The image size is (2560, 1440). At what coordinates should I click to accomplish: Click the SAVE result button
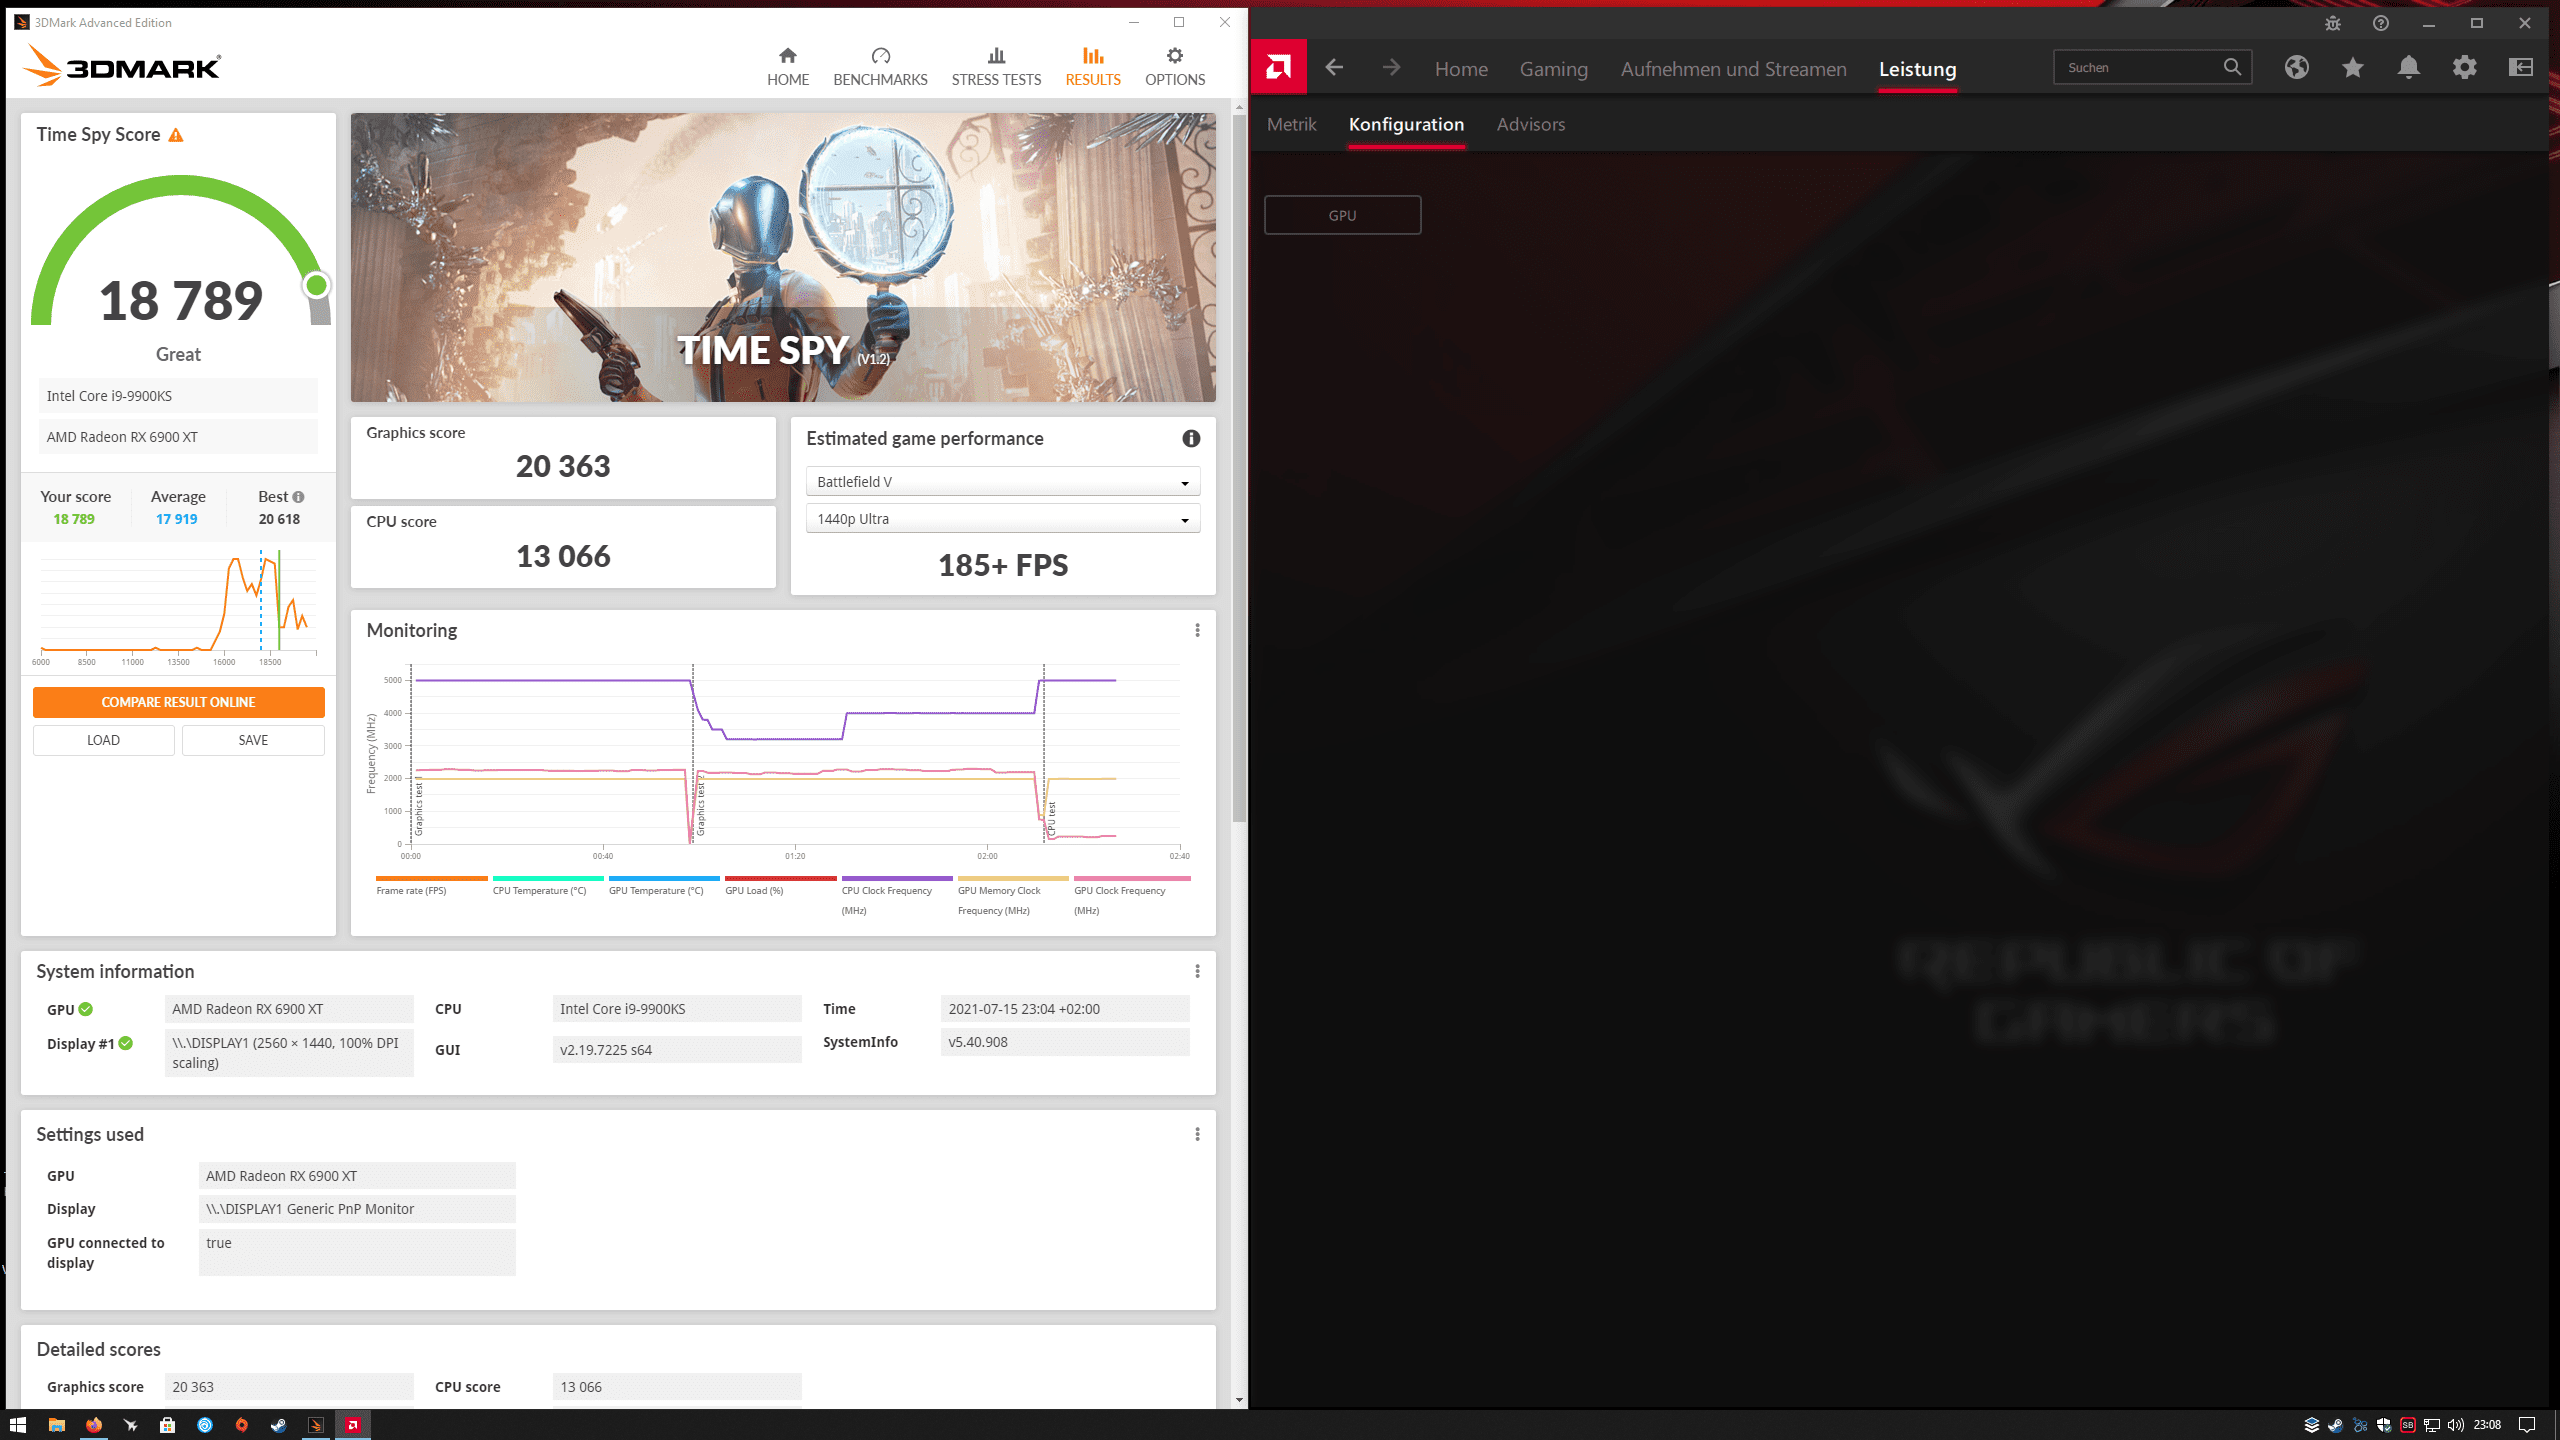coord(253,740)
